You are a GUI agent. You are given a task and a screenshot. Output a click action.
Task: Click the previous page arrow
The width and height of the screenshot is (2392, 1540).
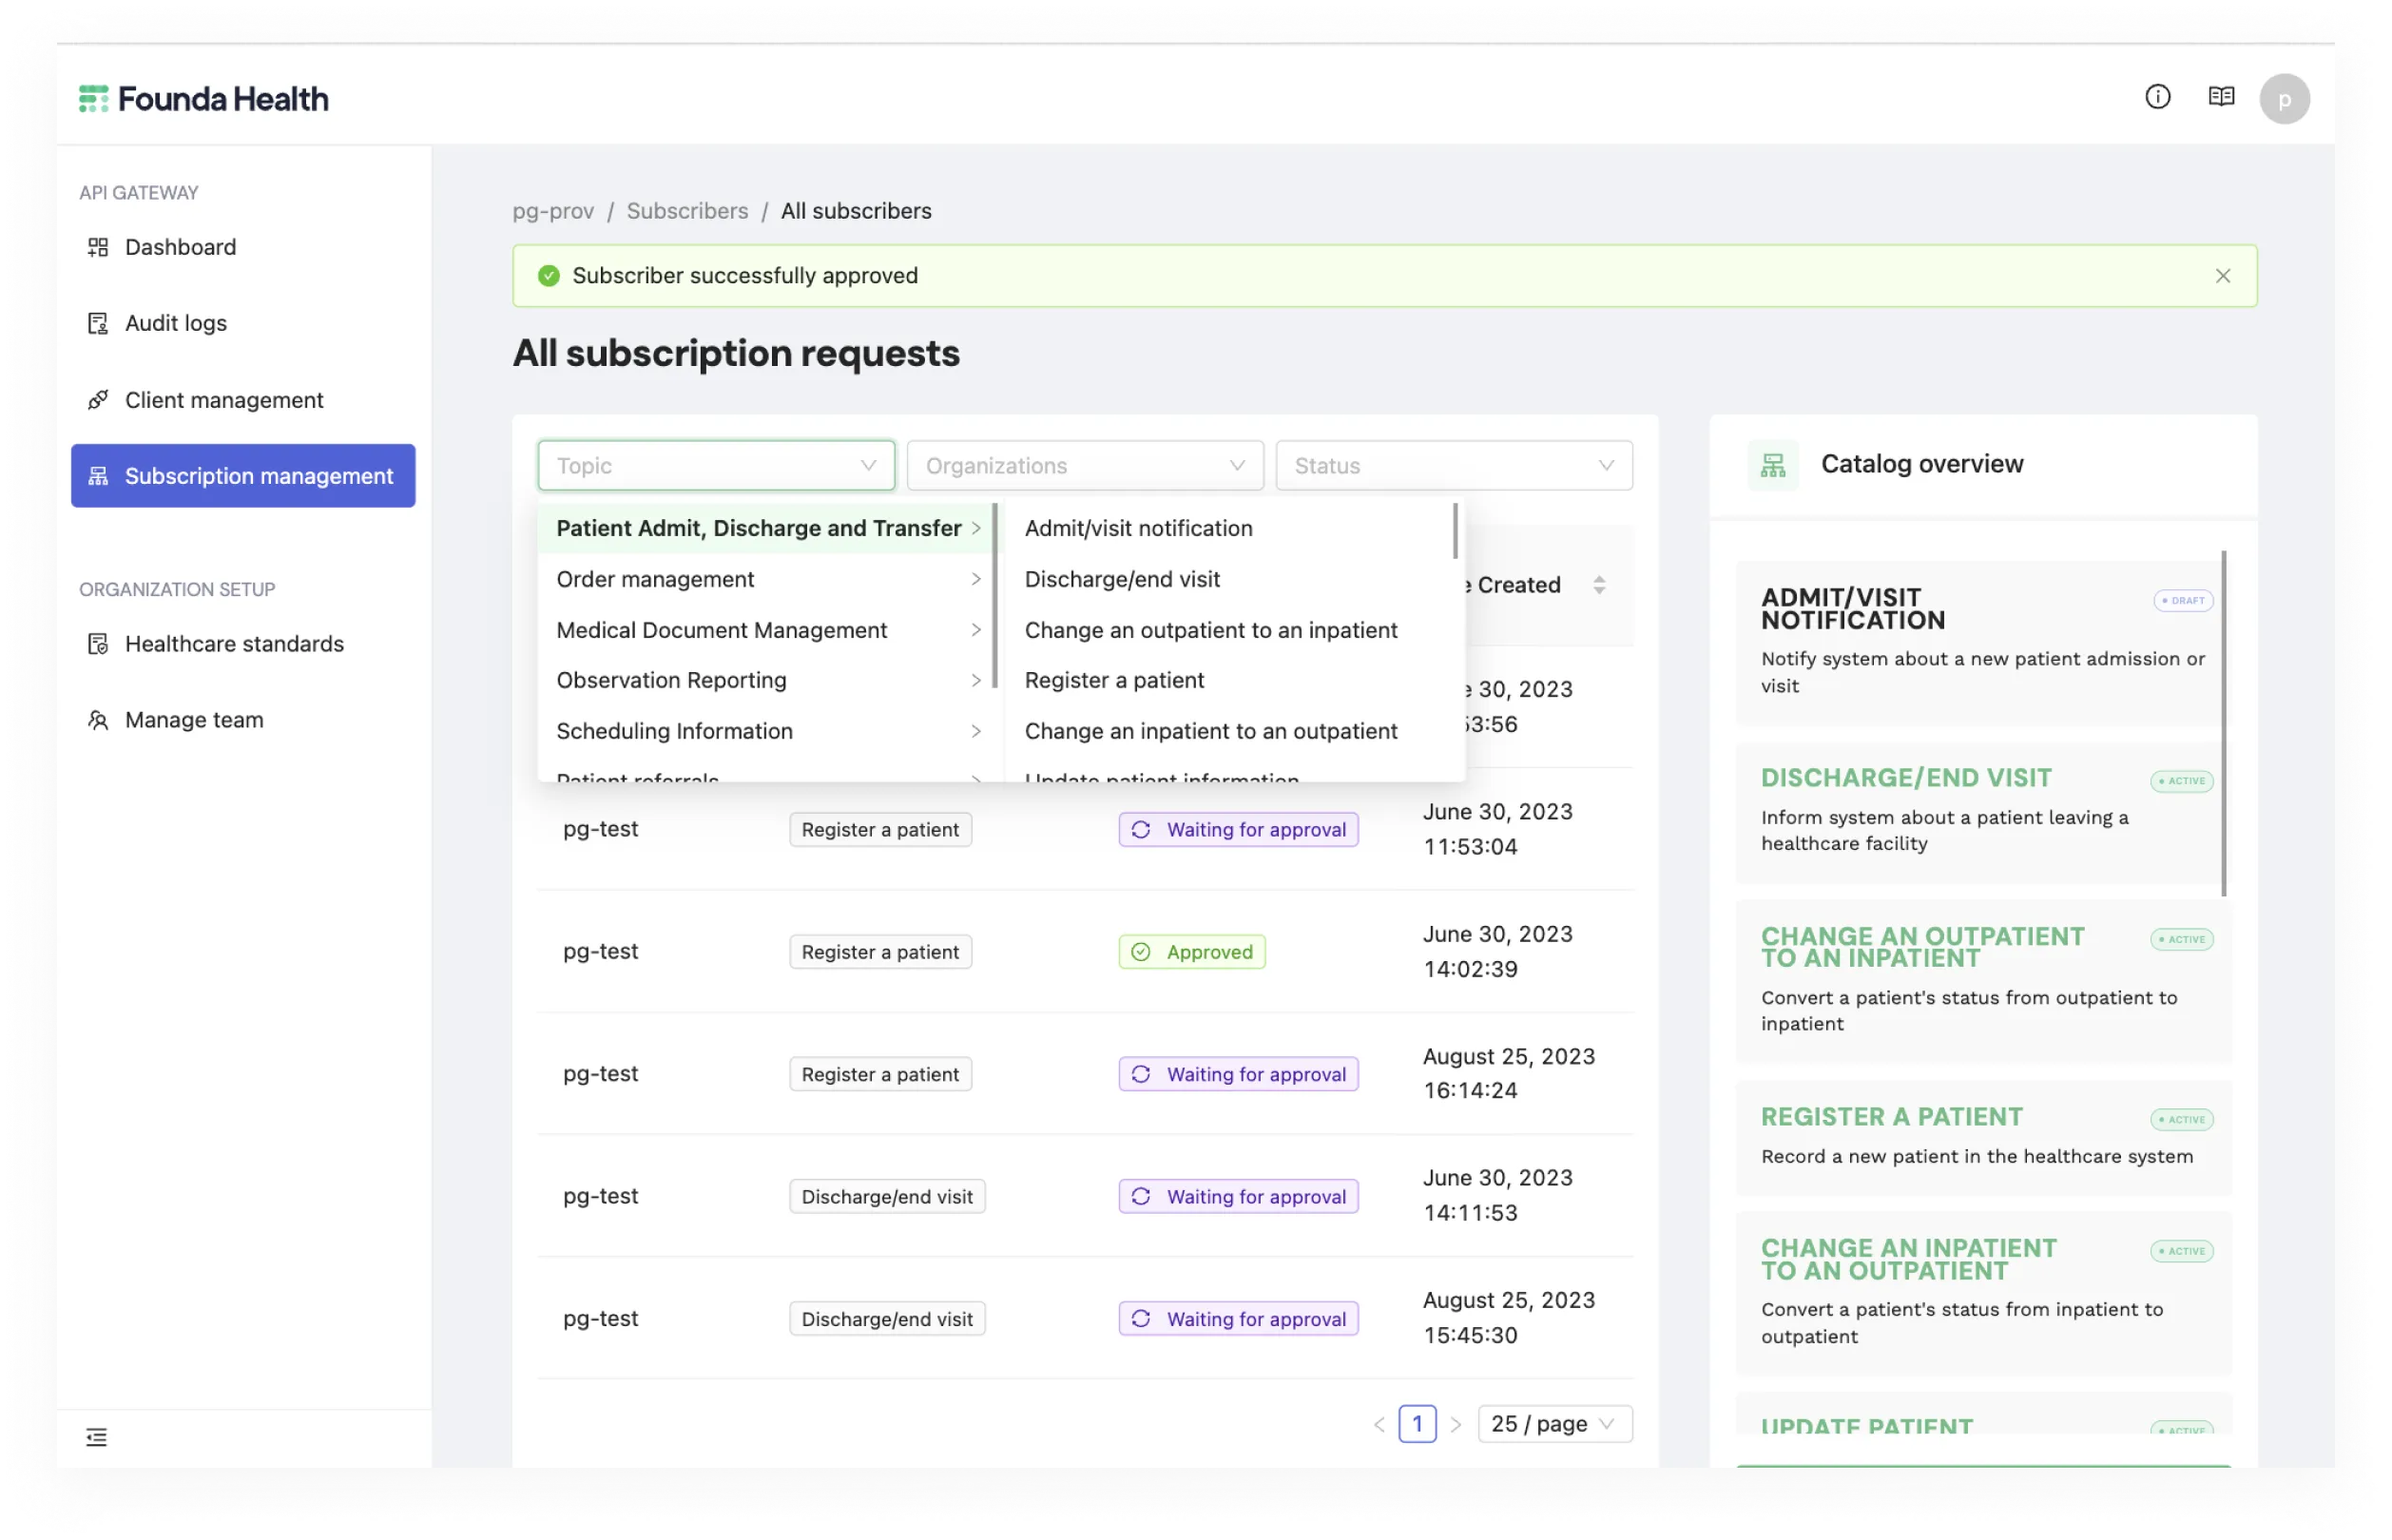pos(1379,1424)
